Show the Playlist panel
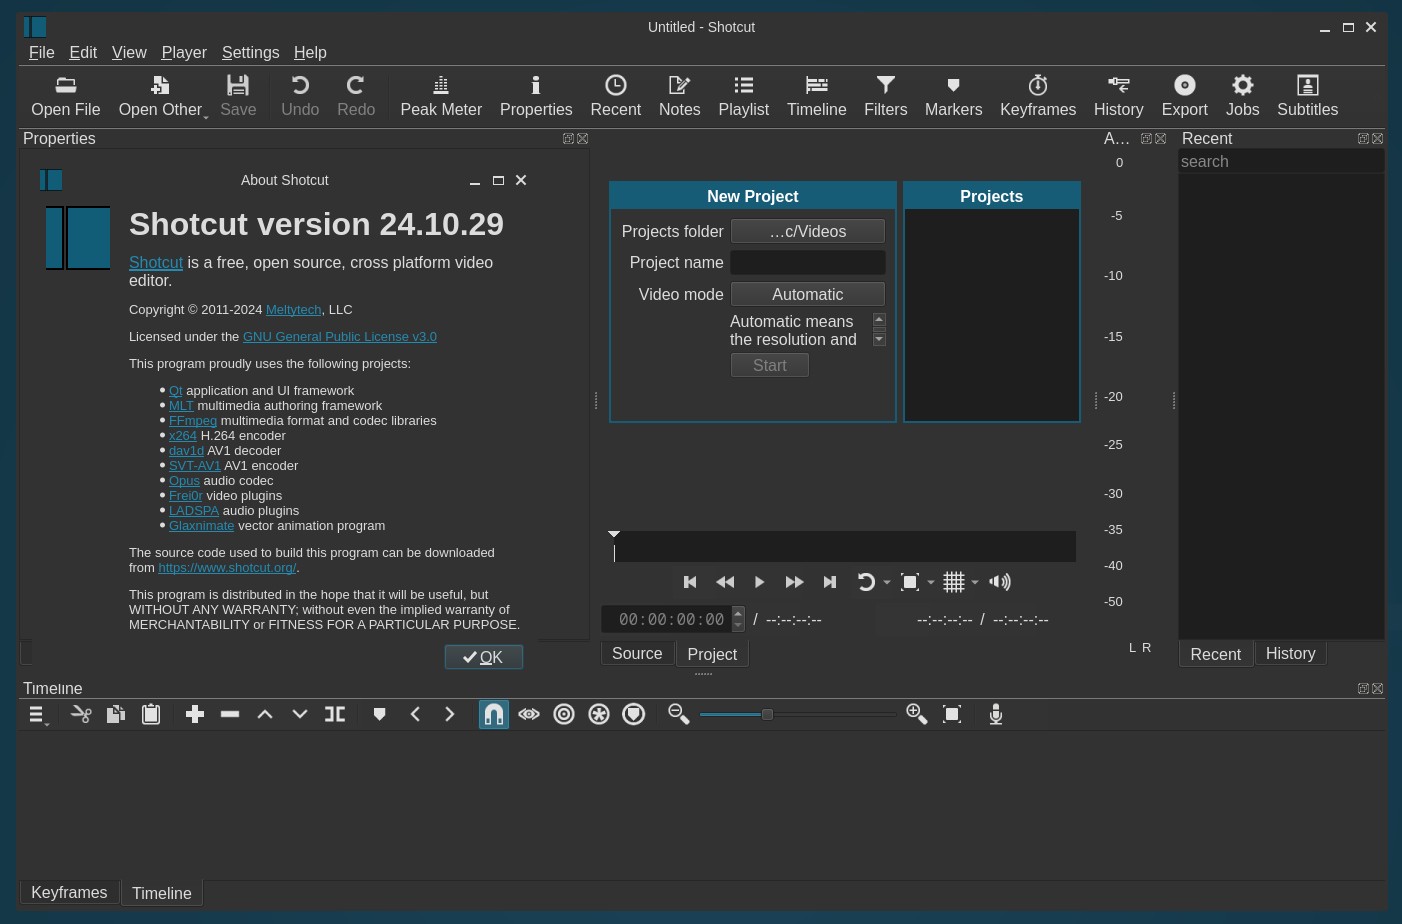The image size is (1402, 924). 744,96
